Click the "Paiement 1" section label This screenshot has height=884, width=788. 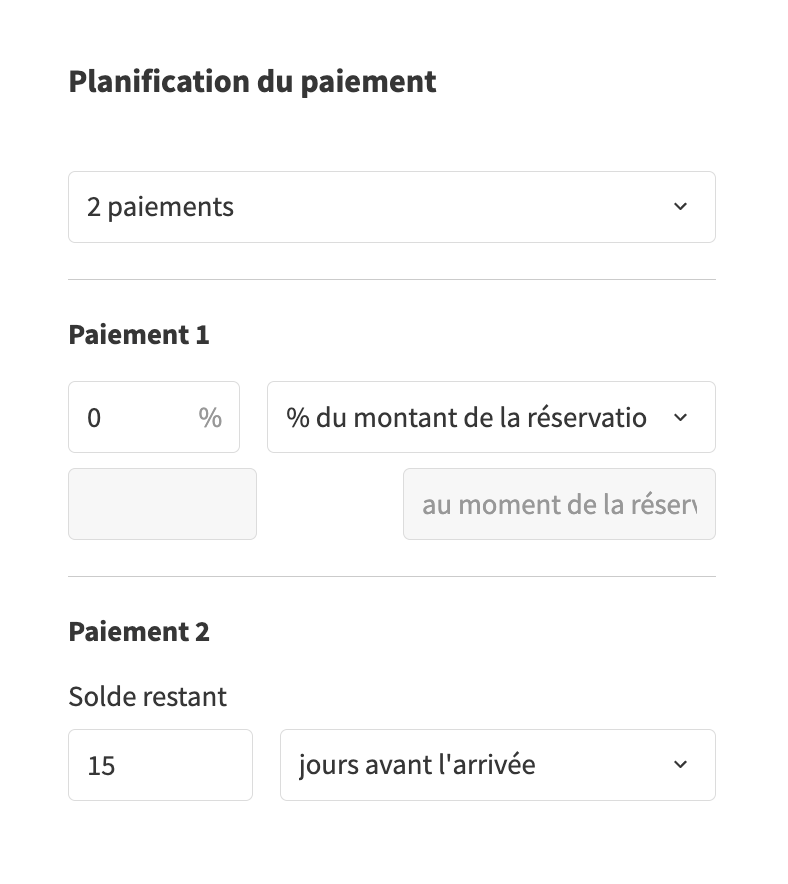pyautogui.click(x=139, y=335)
